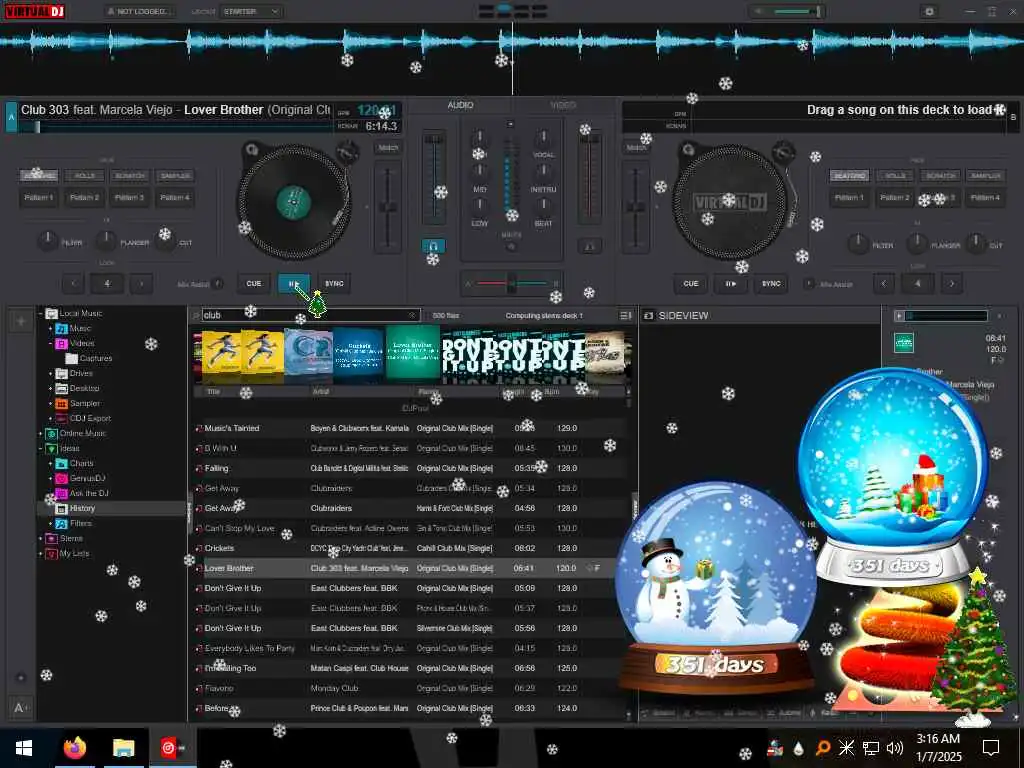
Task: Toggle Mix Assist on deck B
Action: click(x=808, y=284)
